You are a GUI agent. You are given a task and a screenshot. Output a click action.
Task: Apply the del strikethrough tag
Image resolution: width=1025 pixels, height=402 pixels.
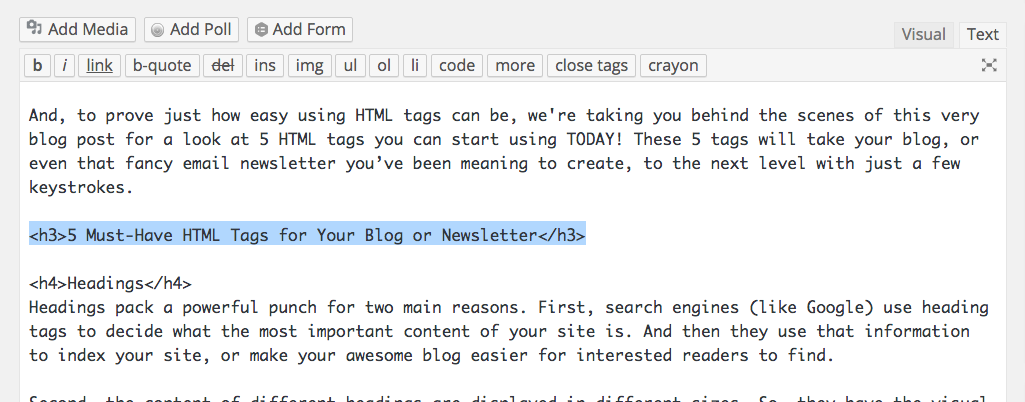pos(223,65)
